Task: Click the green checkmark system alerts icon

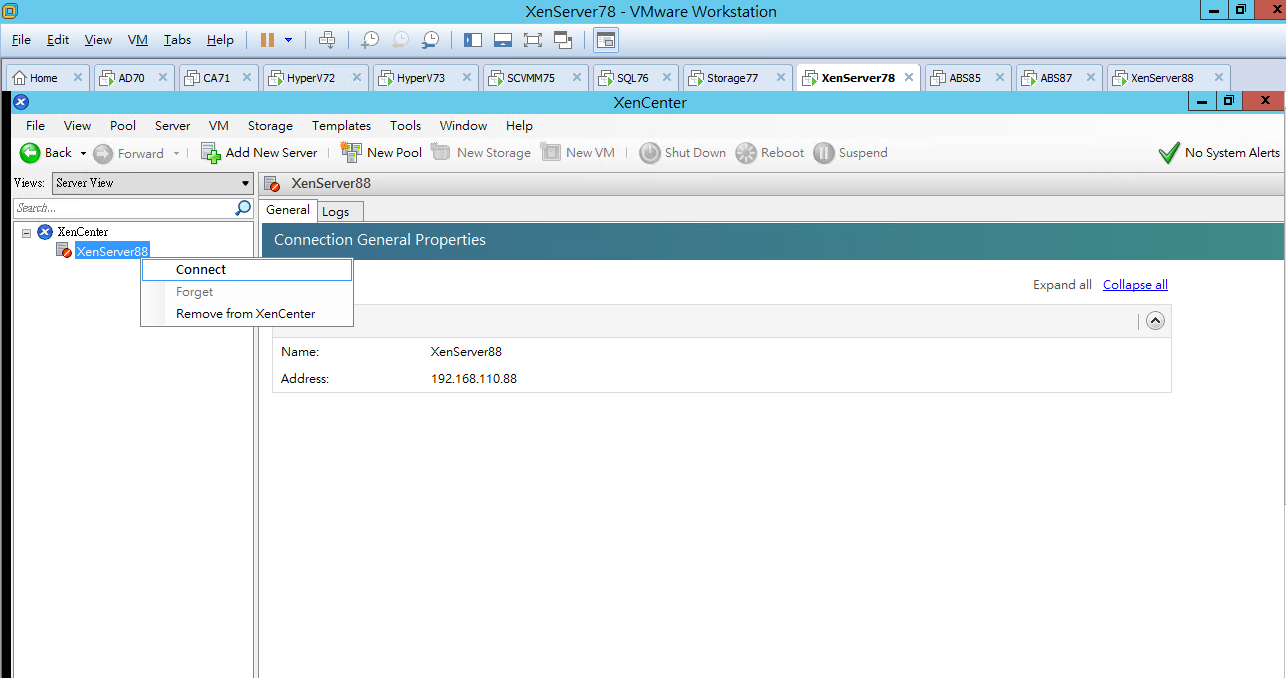Action: coord(1169,153)
